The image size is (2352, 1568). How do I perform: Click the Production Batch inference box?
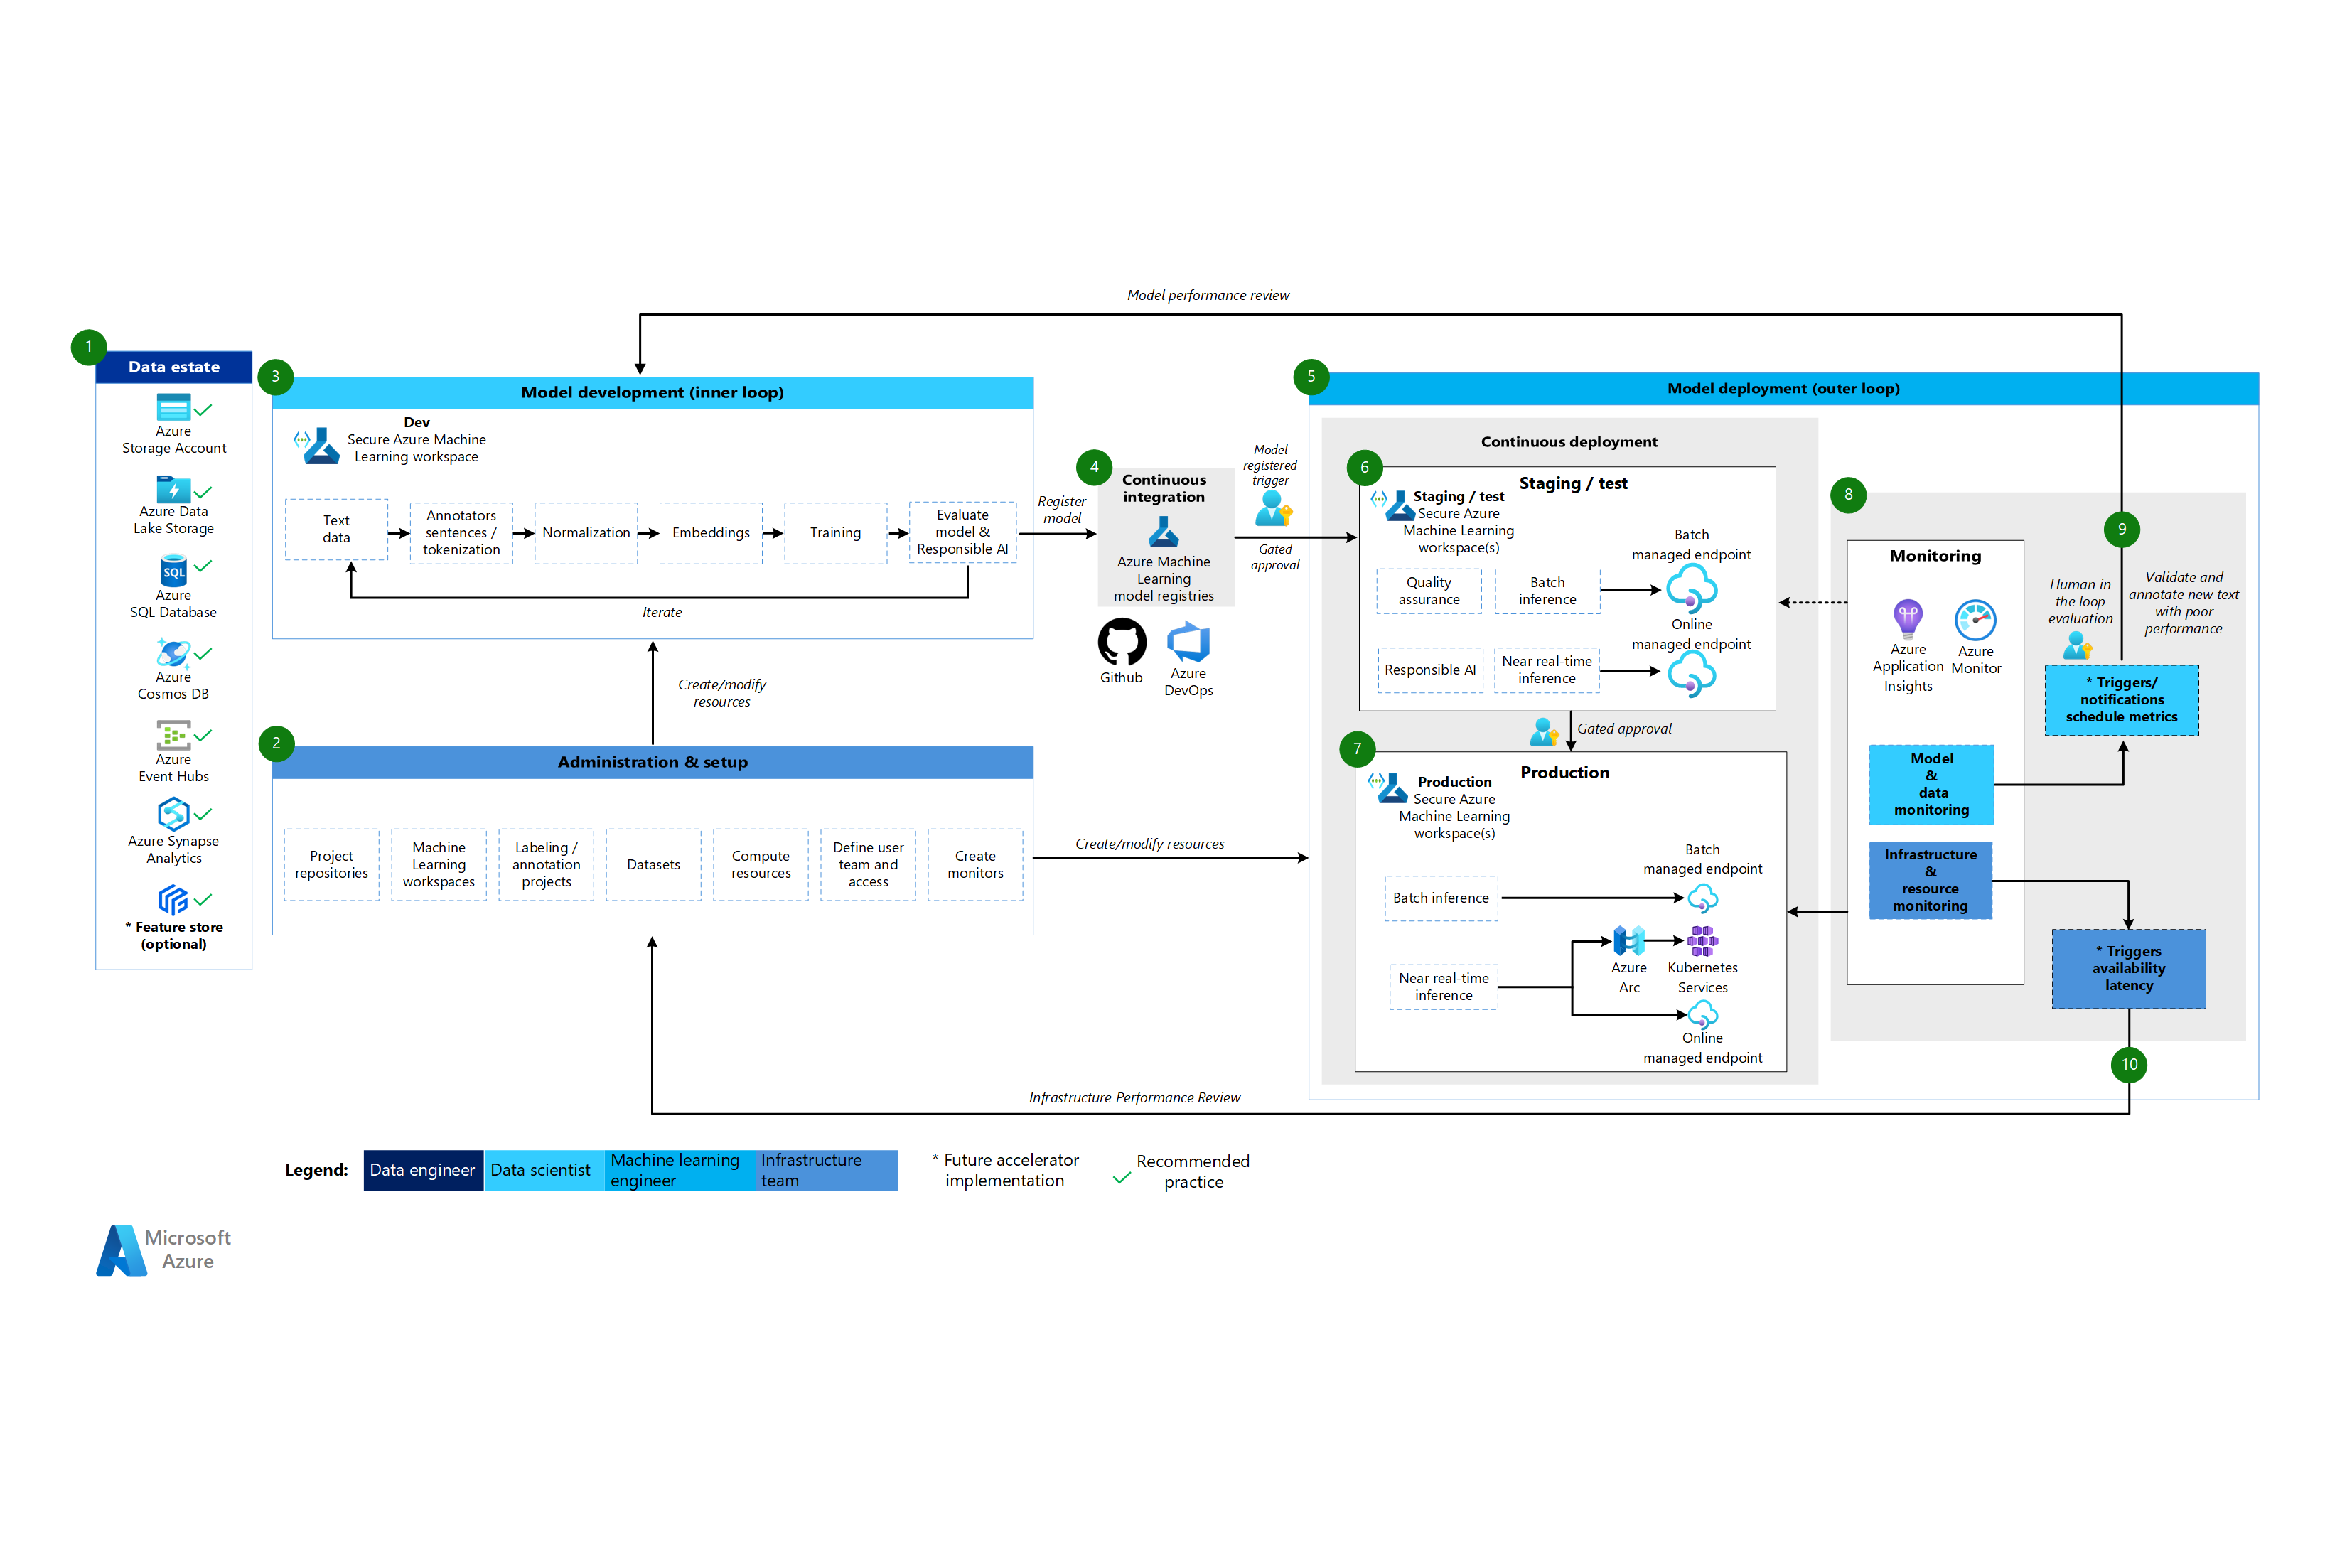1441,898
